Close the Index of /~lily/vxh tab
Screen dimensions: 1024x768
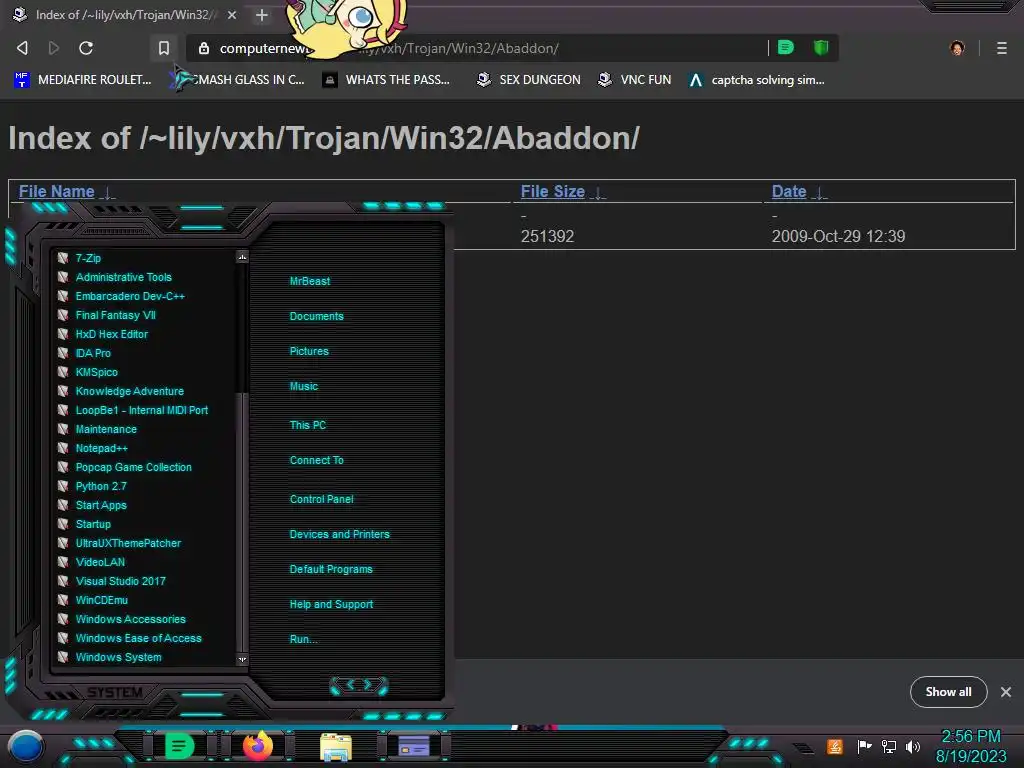tap(232, 15)
